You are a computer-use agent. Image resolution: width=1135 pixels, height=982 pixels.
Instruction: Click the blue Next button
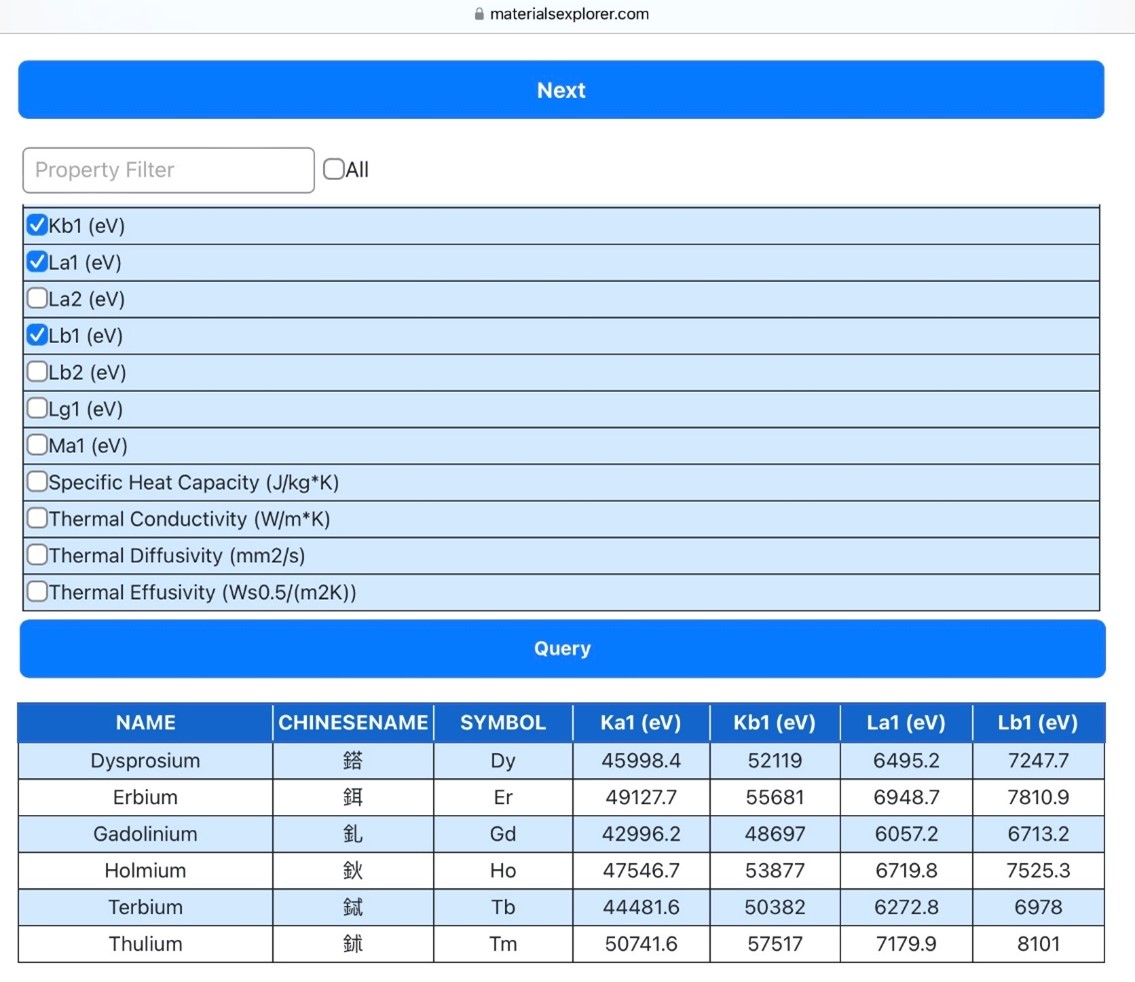tap(561, 90)
